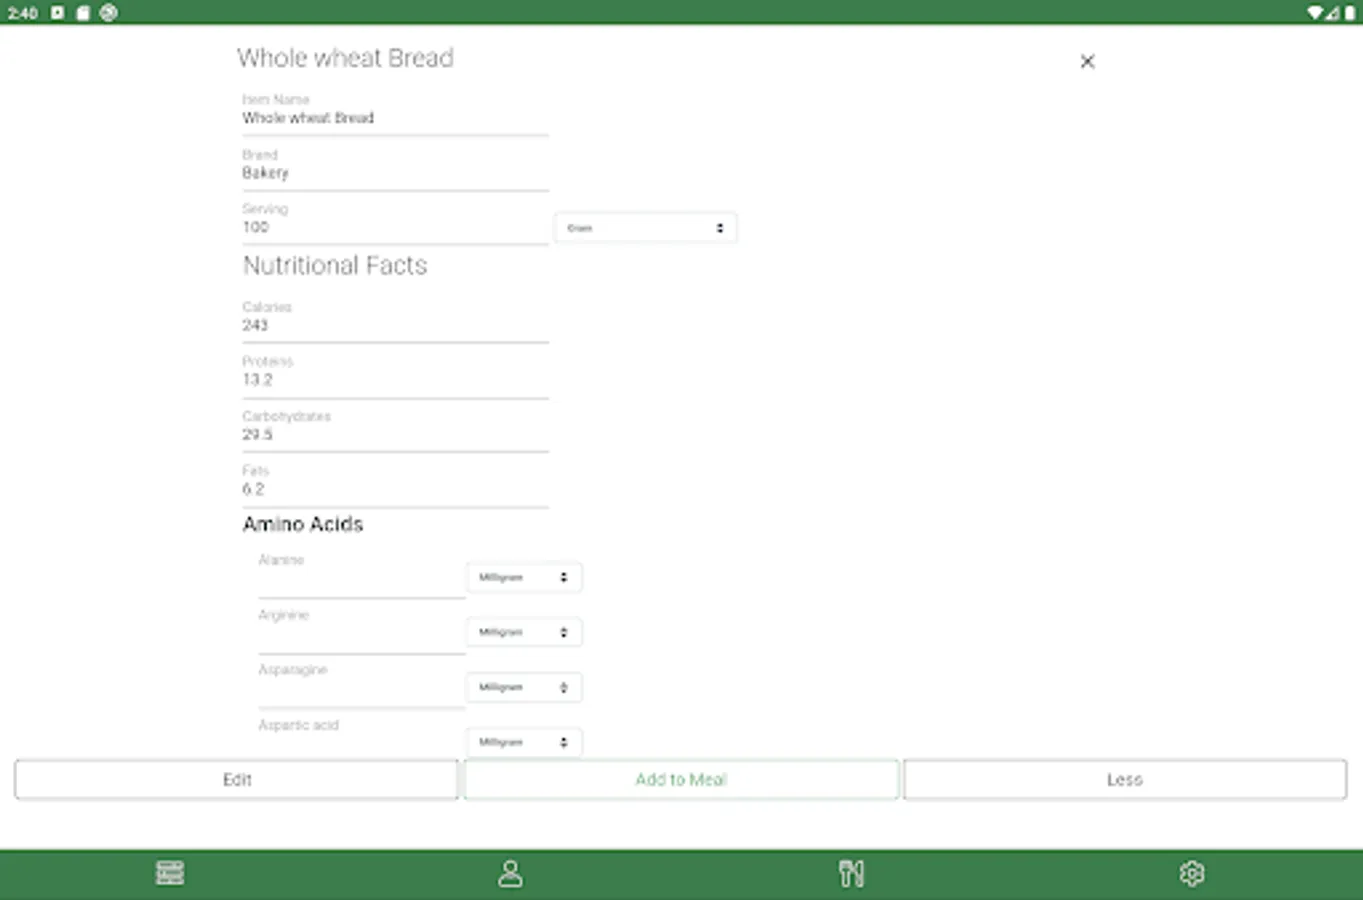
Task: Open the settings gear icon
Action: click(1192, 872)
